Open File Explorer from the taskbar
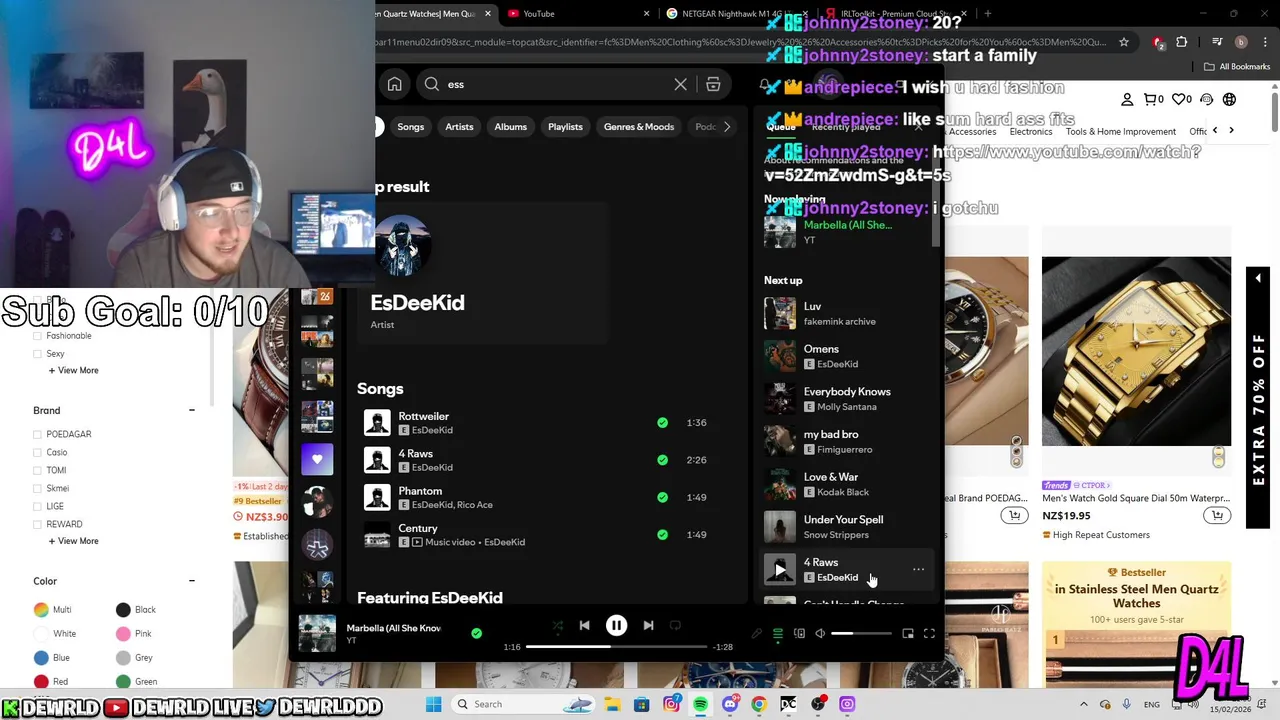 (612, 704)
